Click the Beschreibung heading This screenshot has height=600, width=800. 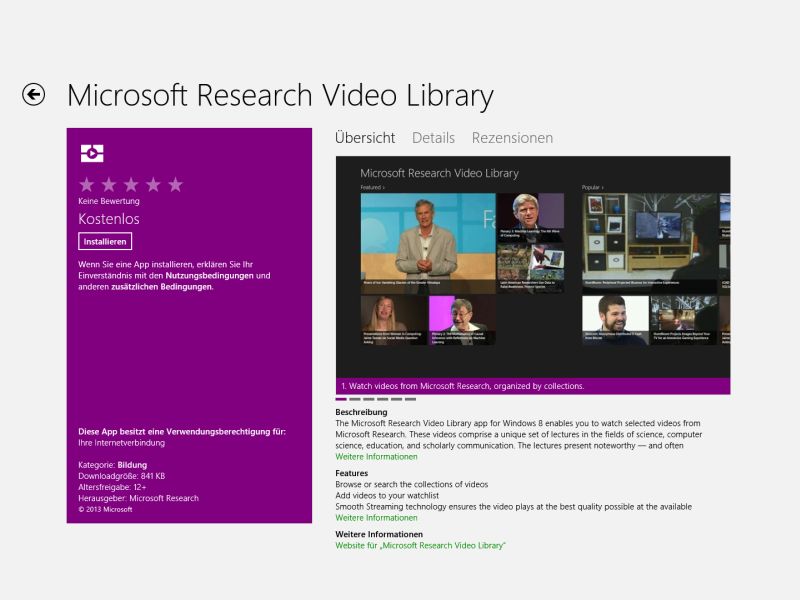click(361, 412)
